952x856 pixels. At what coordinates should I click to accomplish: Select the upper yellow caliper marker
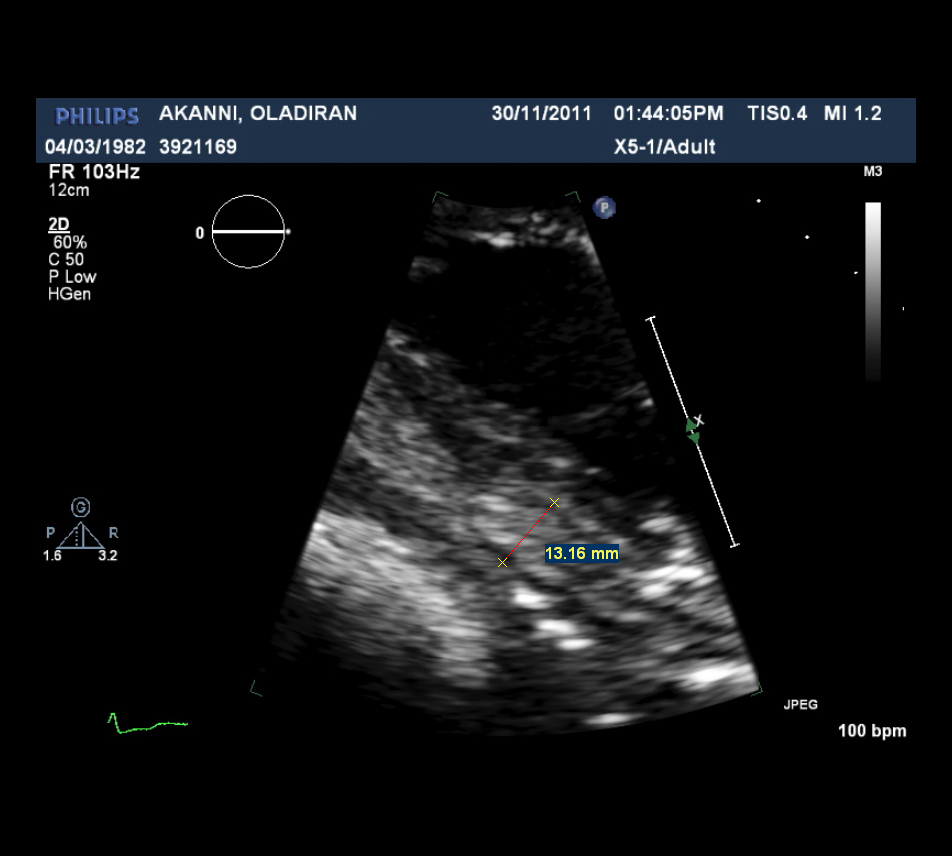pyautogui.click(x=554, y=502)
